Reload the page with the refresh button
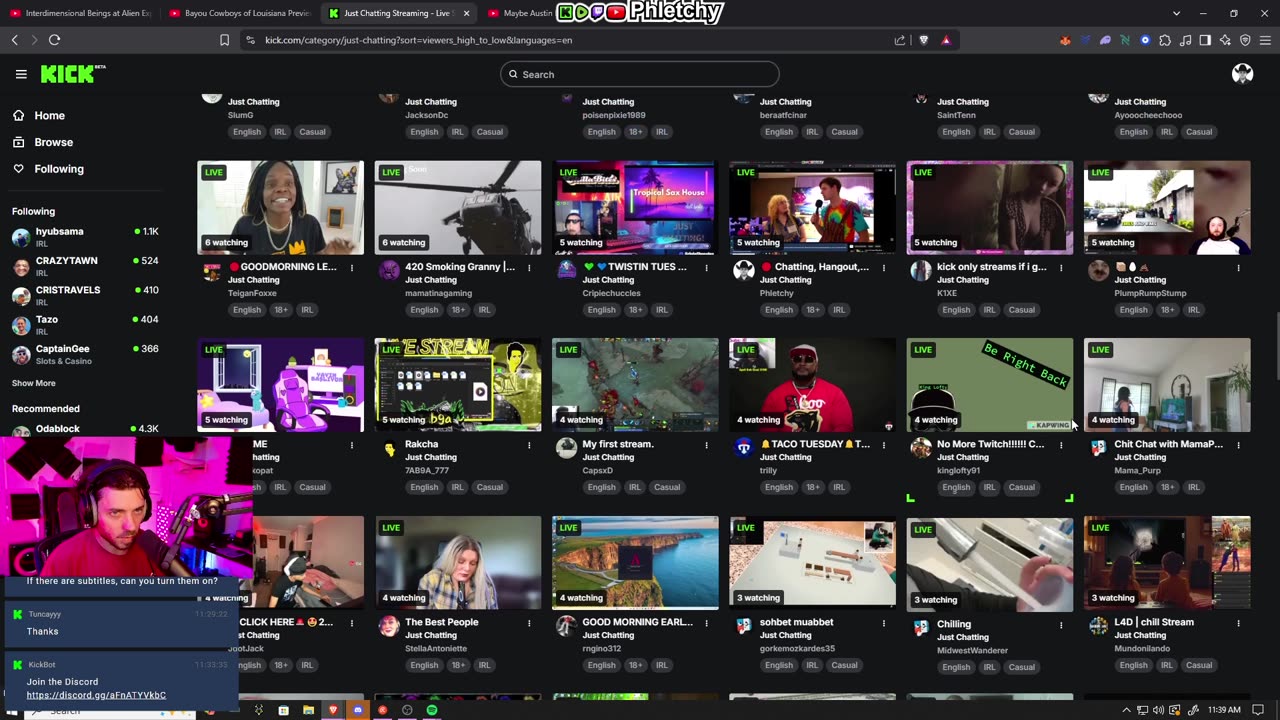The width and height of the screenshot is (1280, 720). [54, 40]
